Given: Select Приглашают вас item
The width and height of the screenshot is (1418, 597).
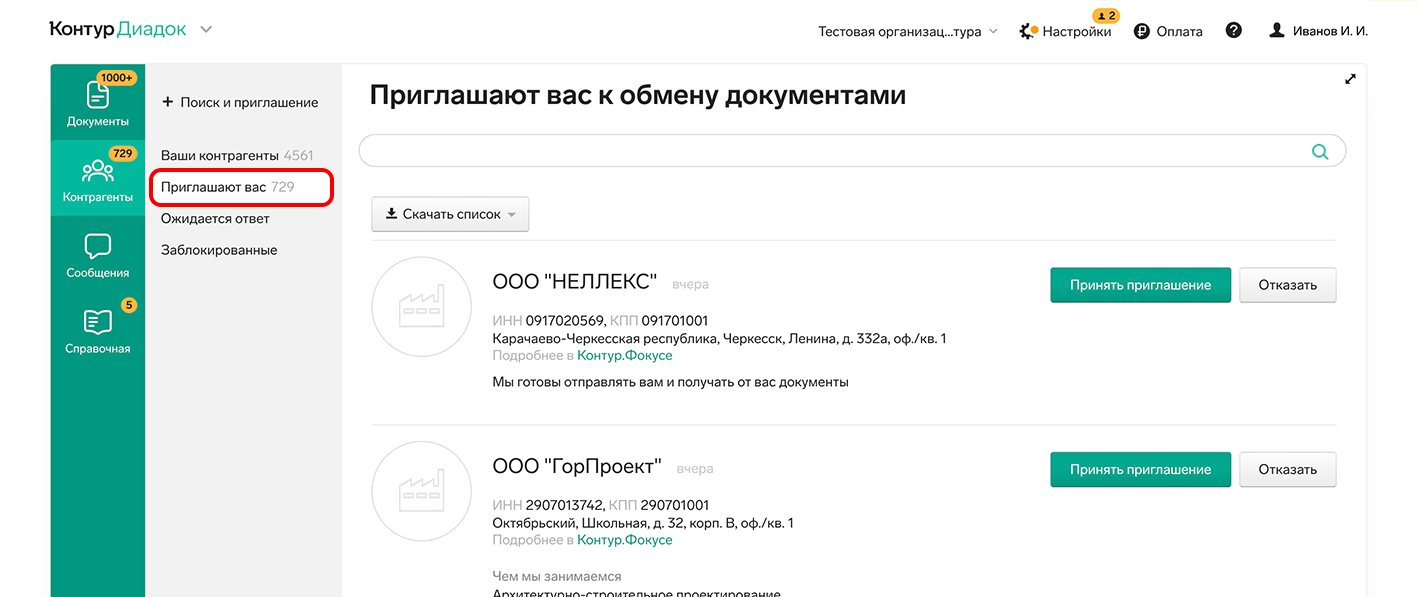Looking at the screenshot, I should click(x=228, y=187).
